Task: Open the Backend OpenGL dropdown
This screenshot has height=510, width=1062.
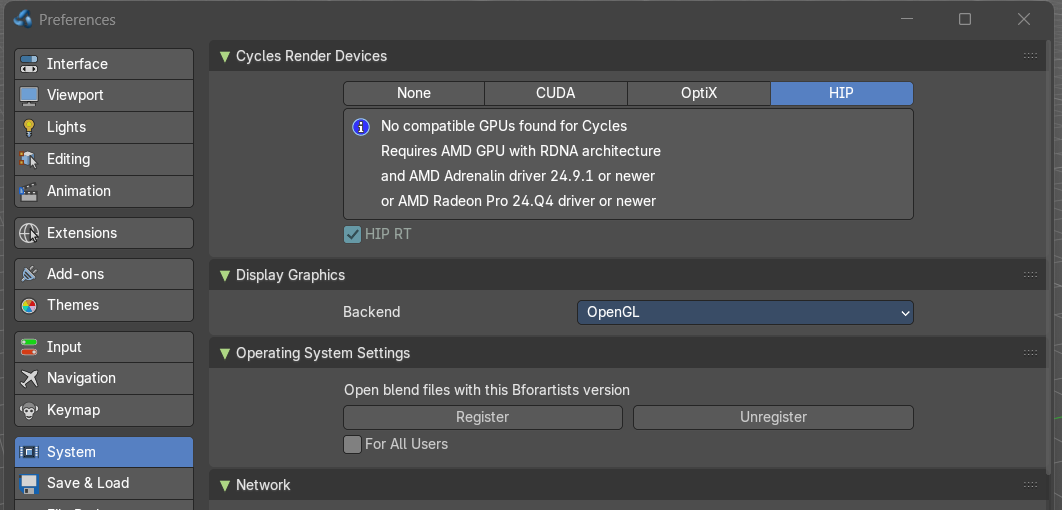Action: pyautogui.click(x=745, y=312)
